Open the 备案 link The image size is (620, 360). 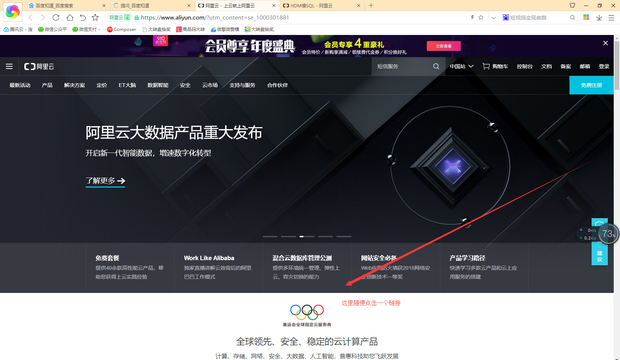point(565,66)
